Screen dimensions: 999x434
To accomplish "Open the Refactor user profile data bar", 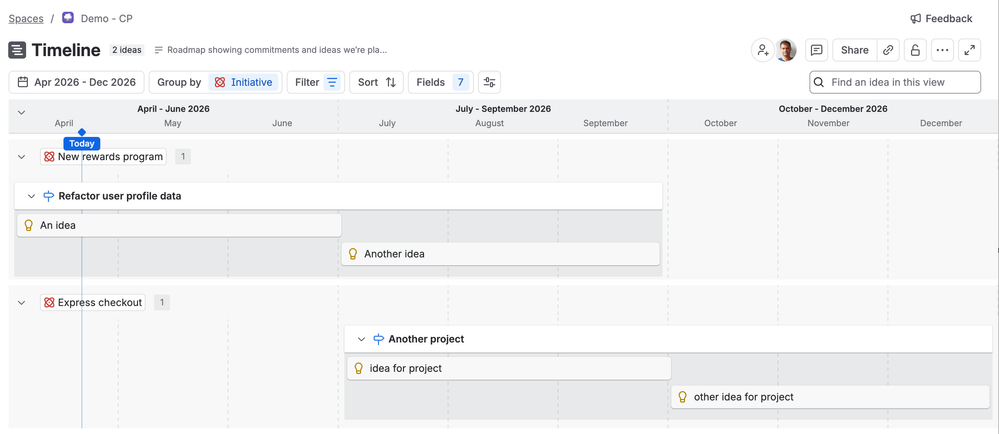I will point(338,196).
